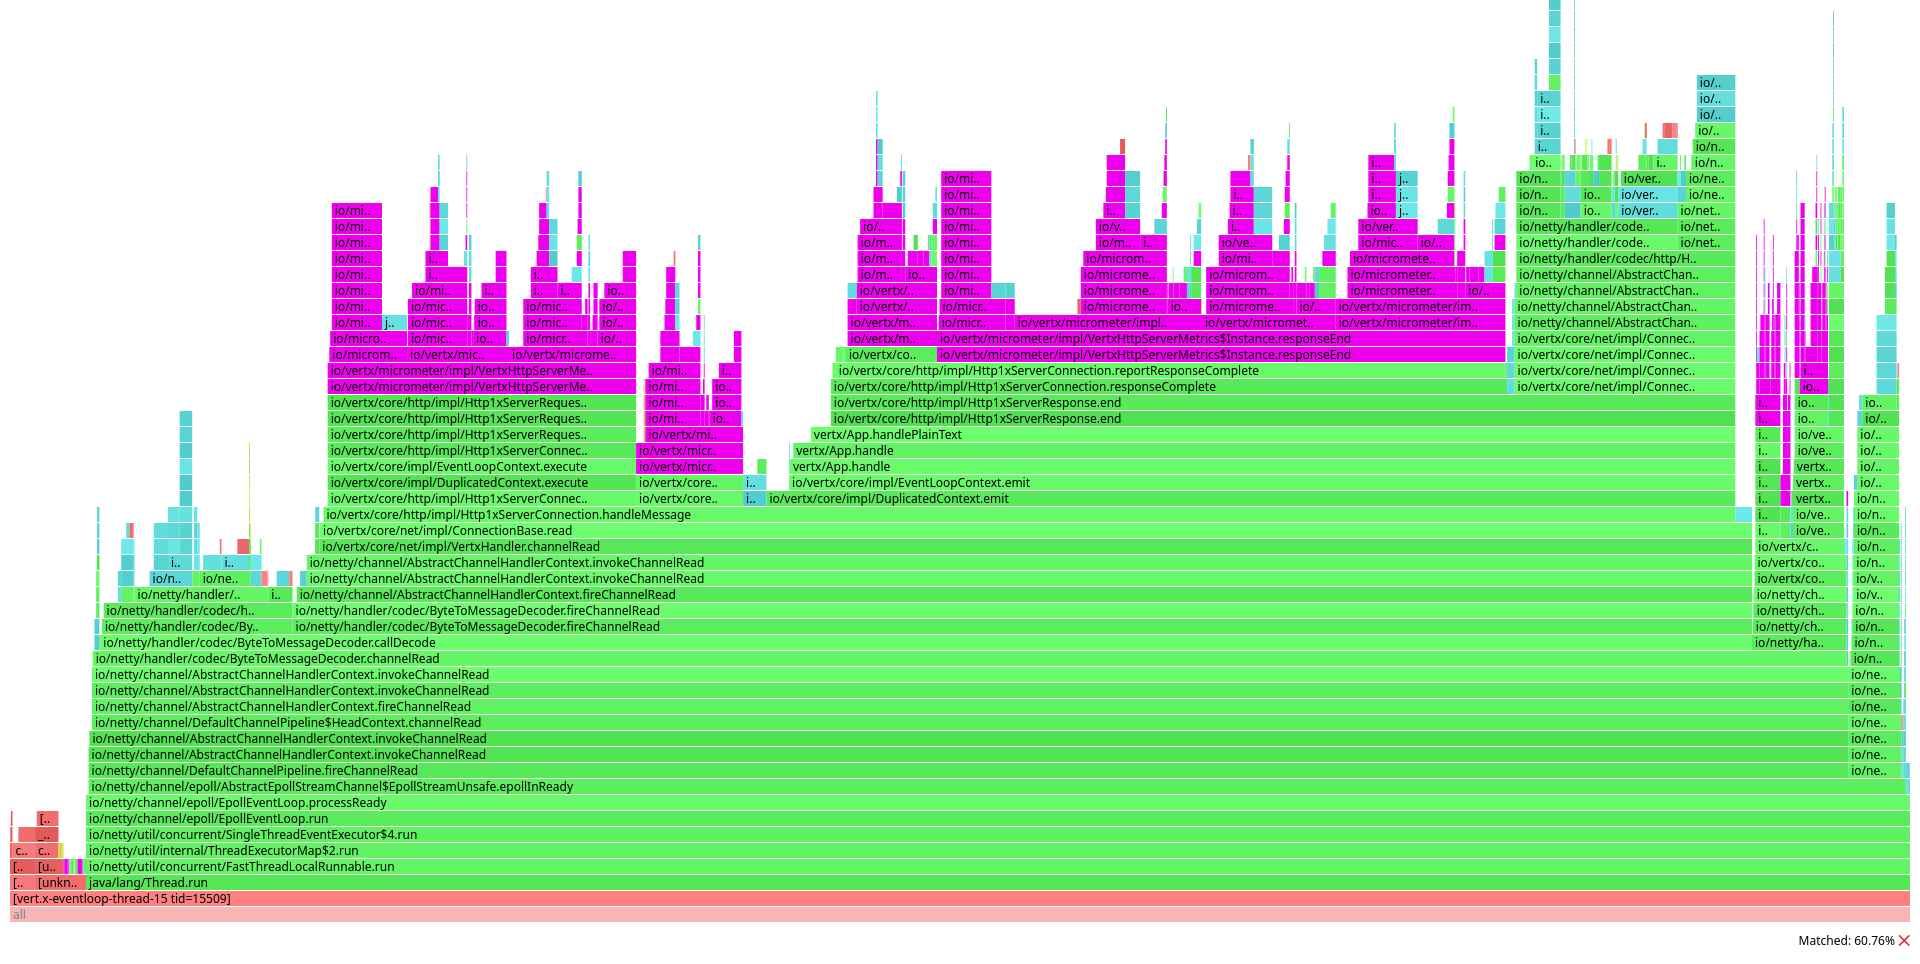Select the vert.x-eventloop-thread-15 frame
Viewport: 1920px width, 964px height.
click(x=960, y=899)
